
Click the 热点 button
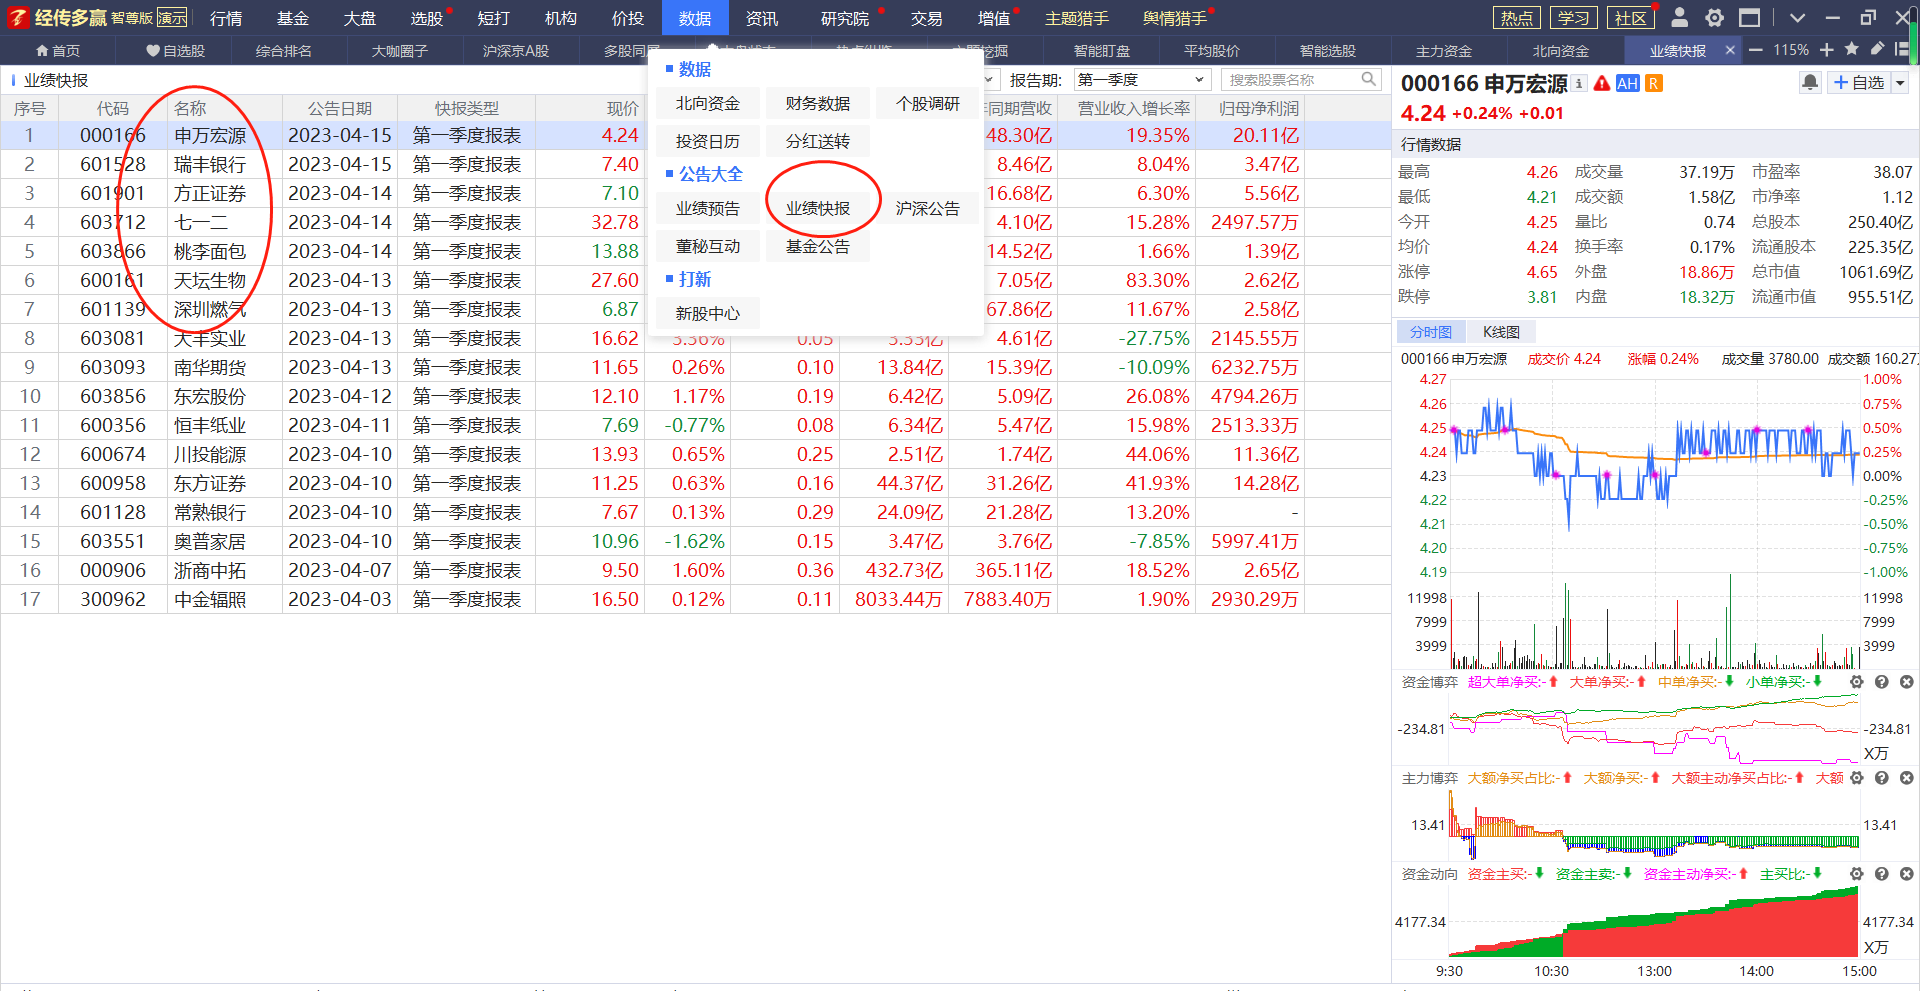(1517, 18)
